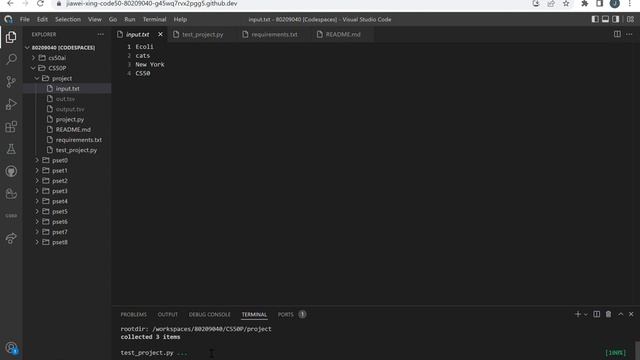The width and height of the screenshot is (640, 360).
Task: Open terminal launch profile dropdown arrow
Action: click(586, 314)
